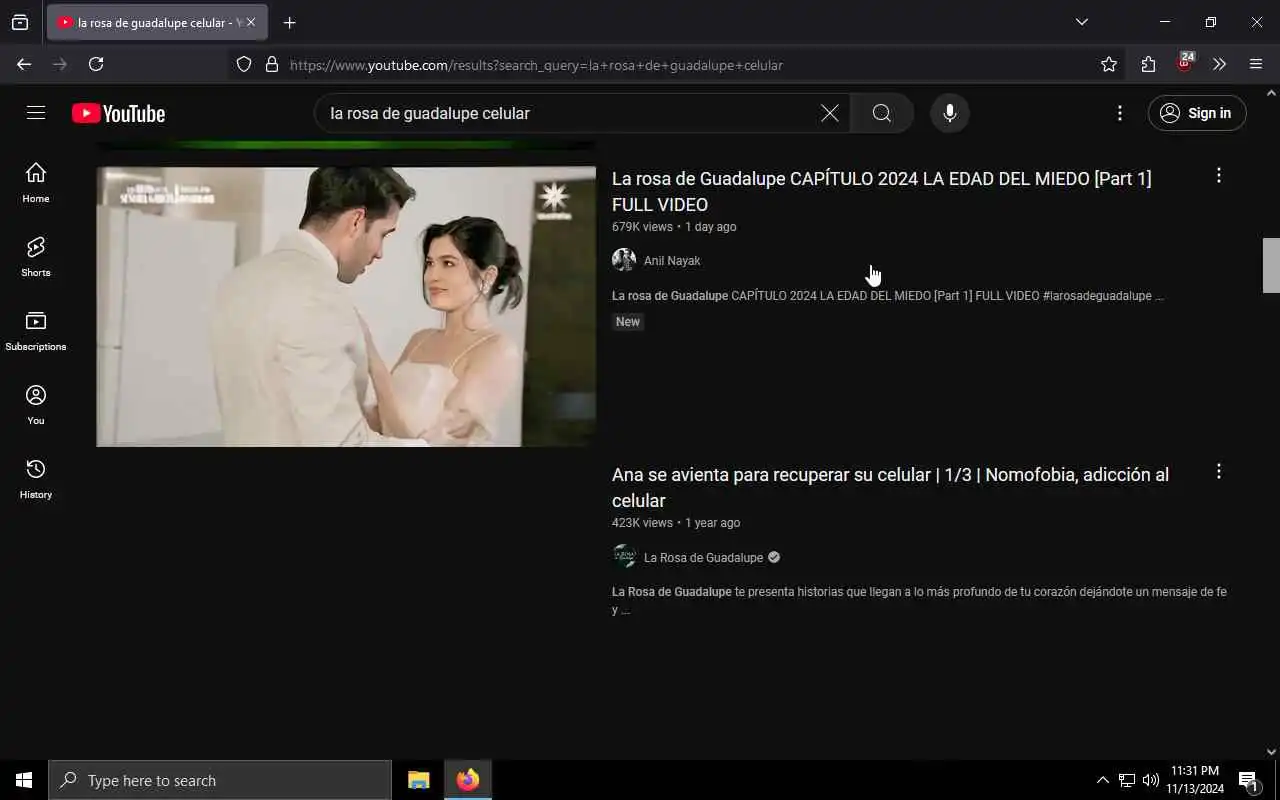Click the 679K views text
The width and height of the screenshot is (1280, 800).
pyautogui.click(x=642, y=227)
